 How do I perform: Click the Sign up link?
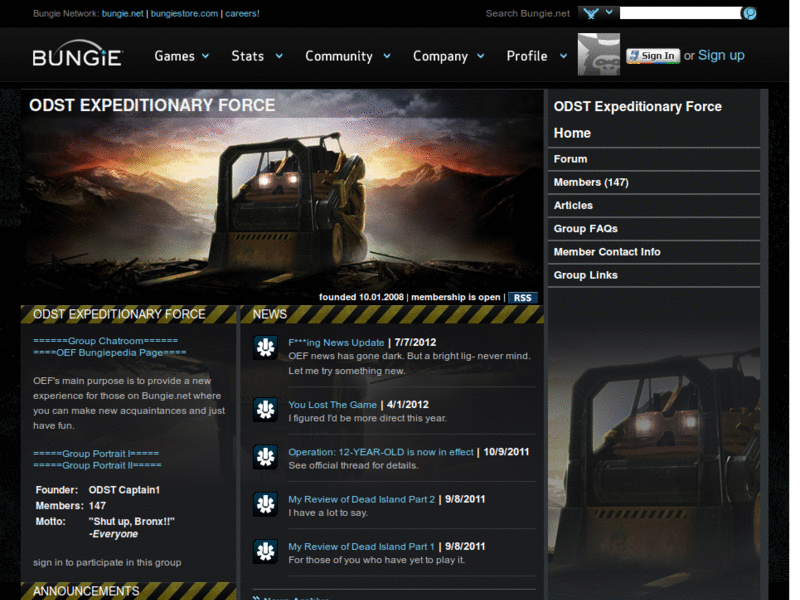(721, 55)
